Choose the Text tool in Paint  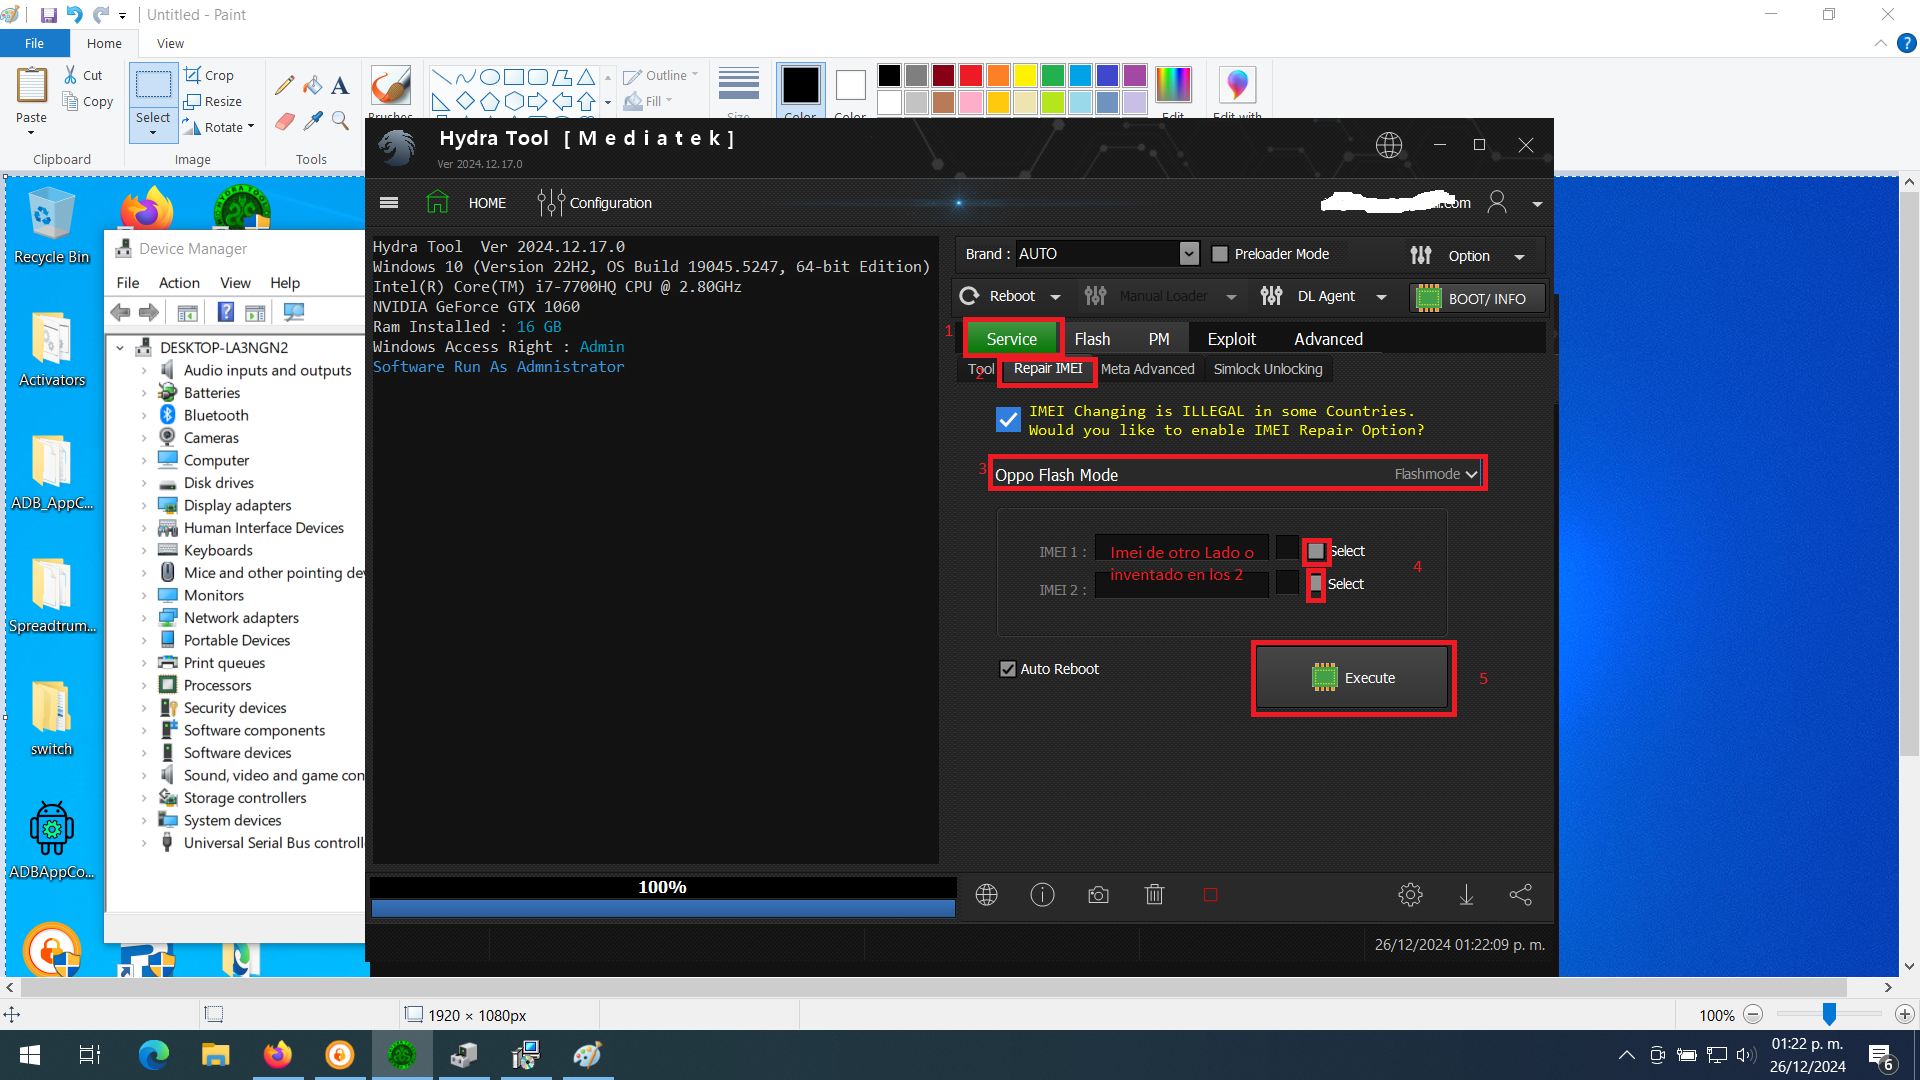coord(340,86)
